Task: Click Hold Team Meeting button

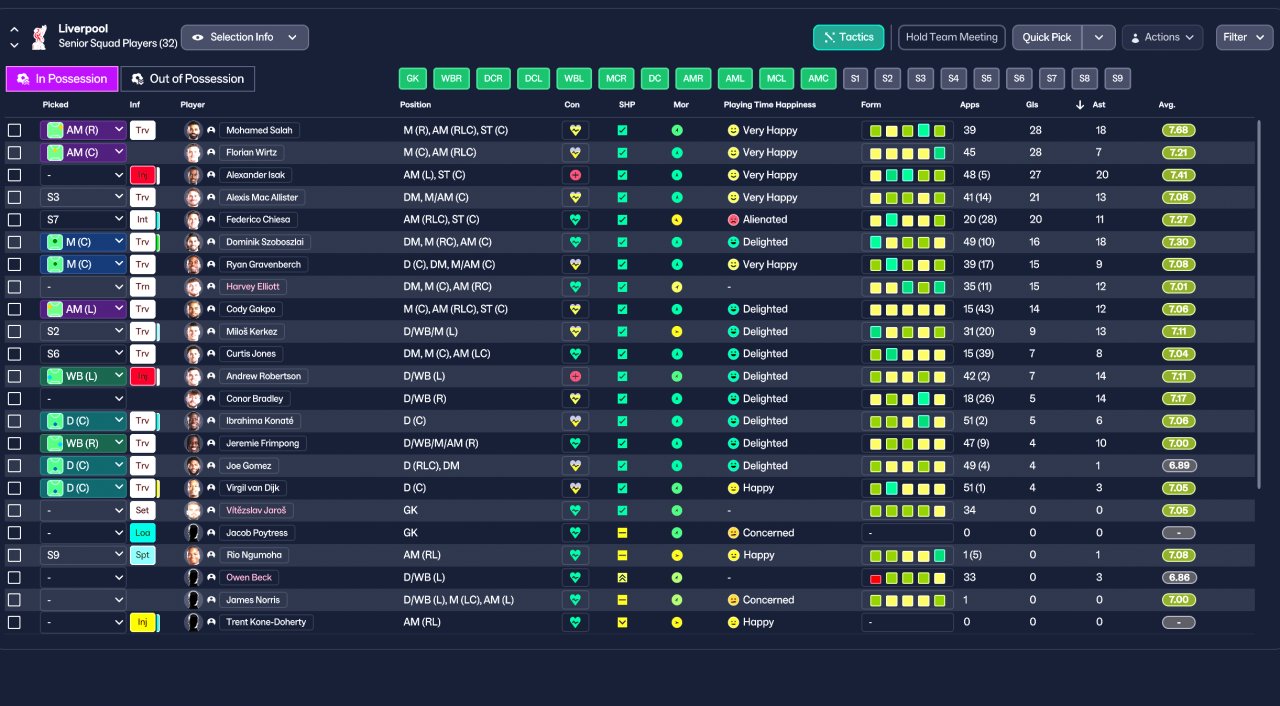Action: [x=952, y=37]
